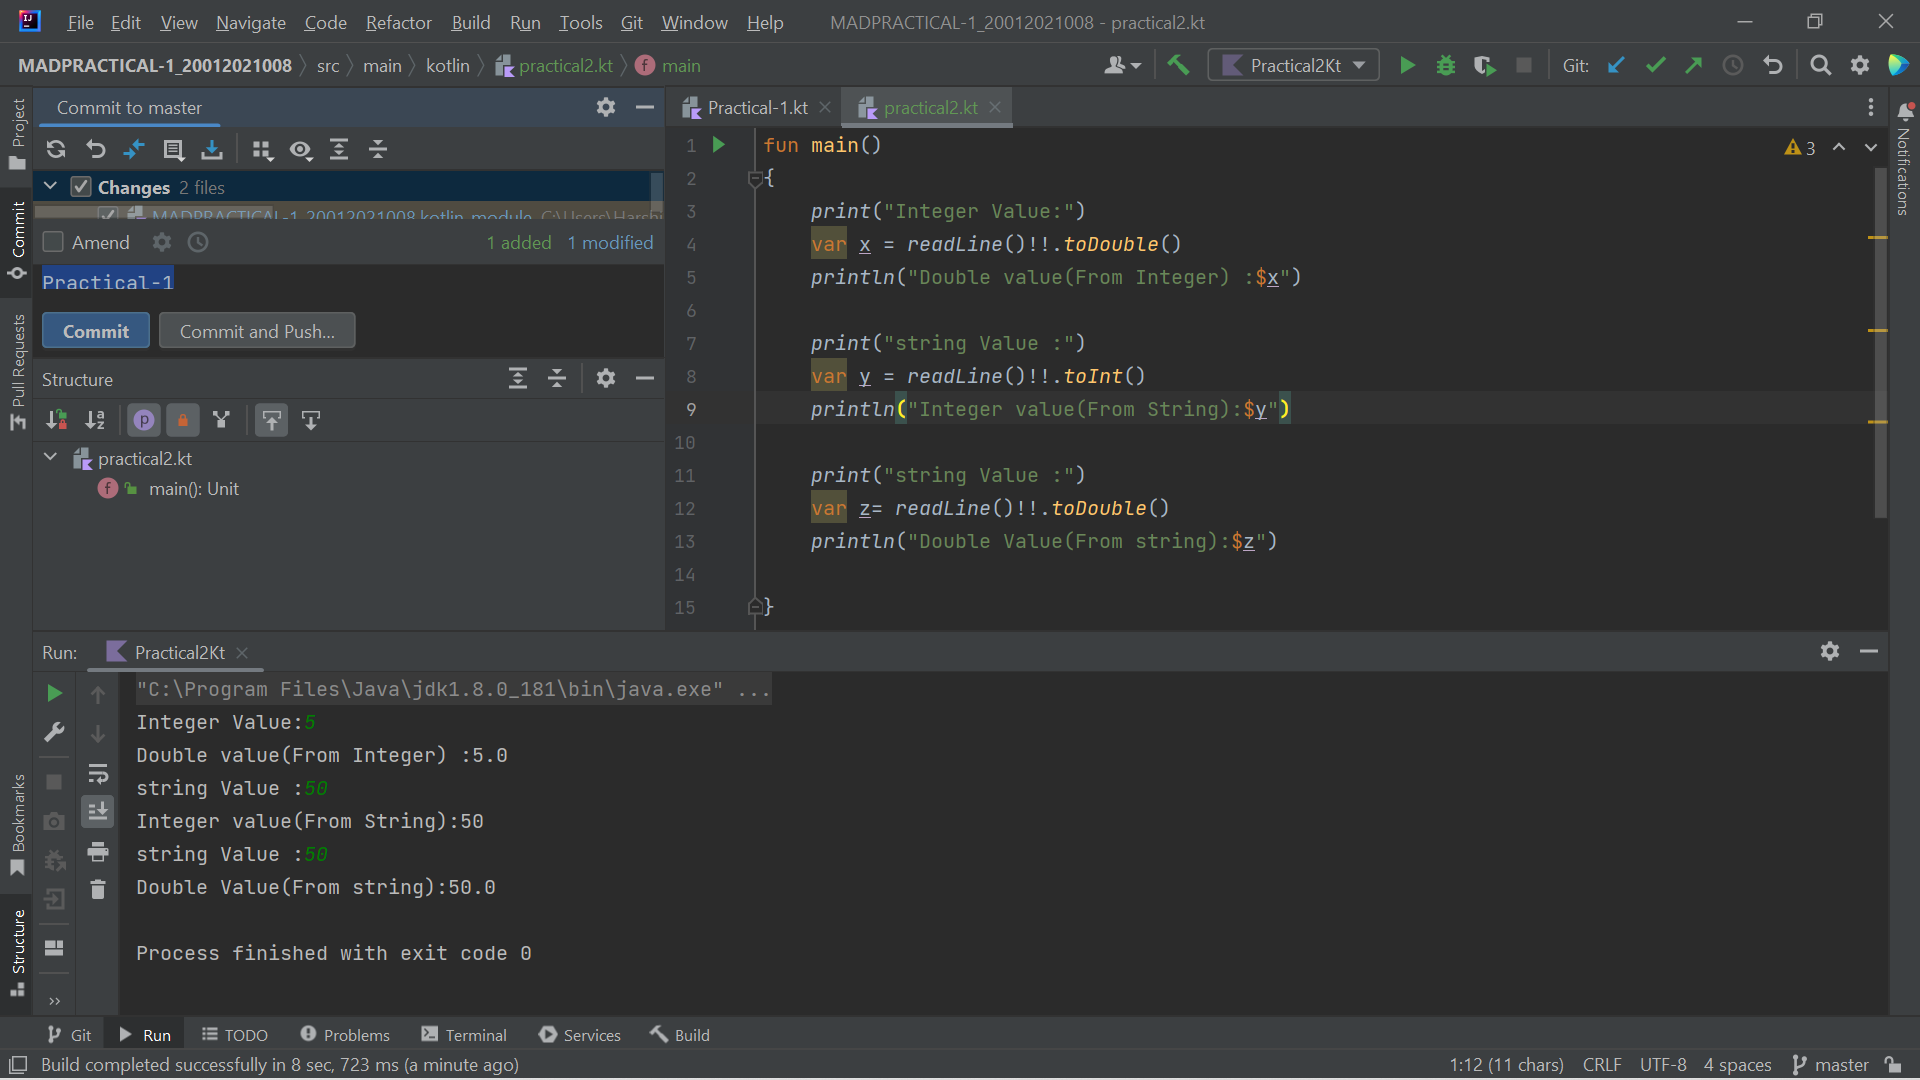Enable the Amend checkbox
This screenshot has height=1080, width=1920.
tap(53, 242)
